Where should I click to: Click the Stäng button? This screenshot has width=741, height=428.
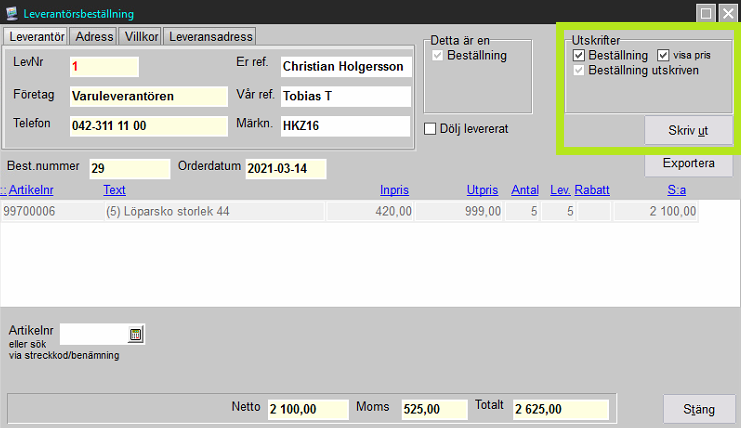point(699,409)
